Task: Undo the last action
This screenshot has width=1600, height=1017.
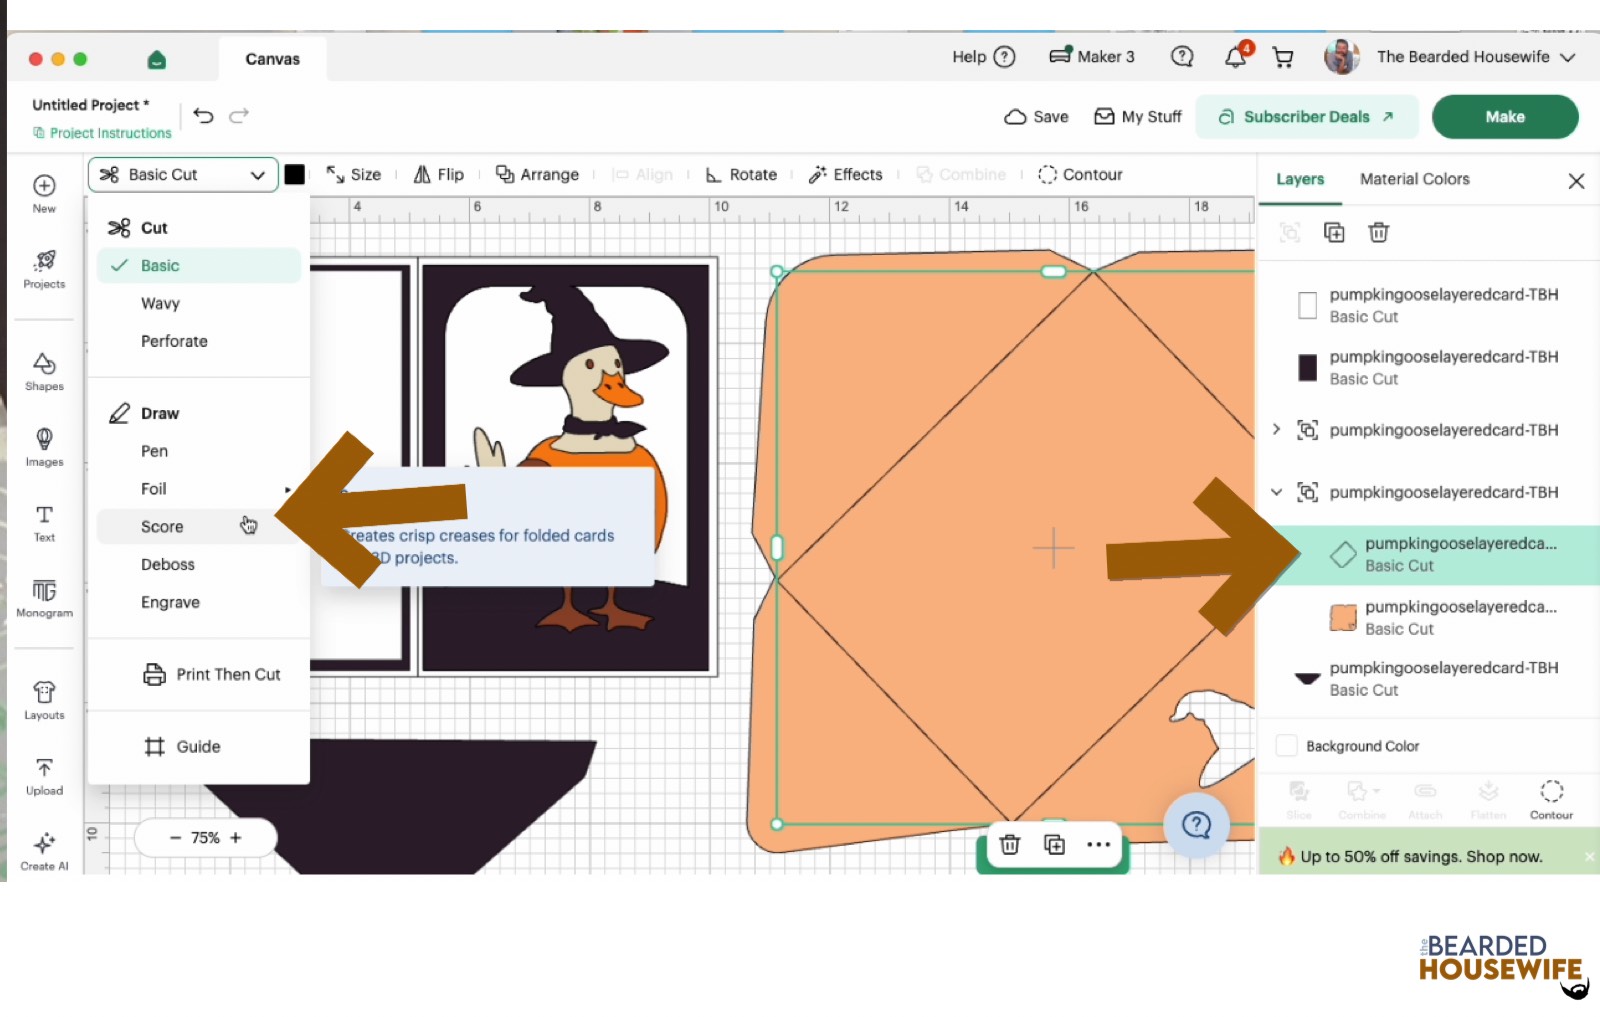Action: pos(203,116)
